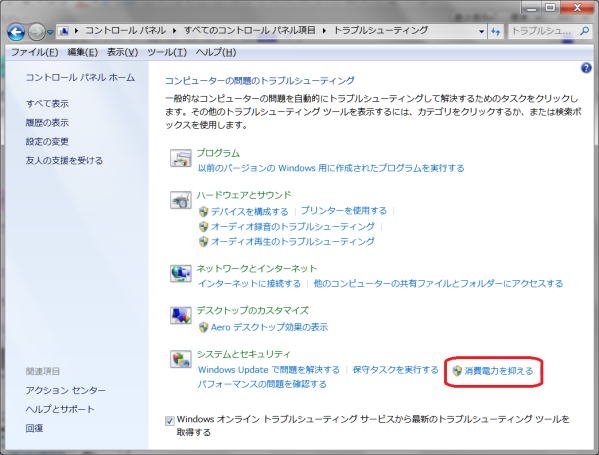Click the ハードウェアとサウンド category icon
The height and width of the screenshot is (455, 599).
(181, 200)
